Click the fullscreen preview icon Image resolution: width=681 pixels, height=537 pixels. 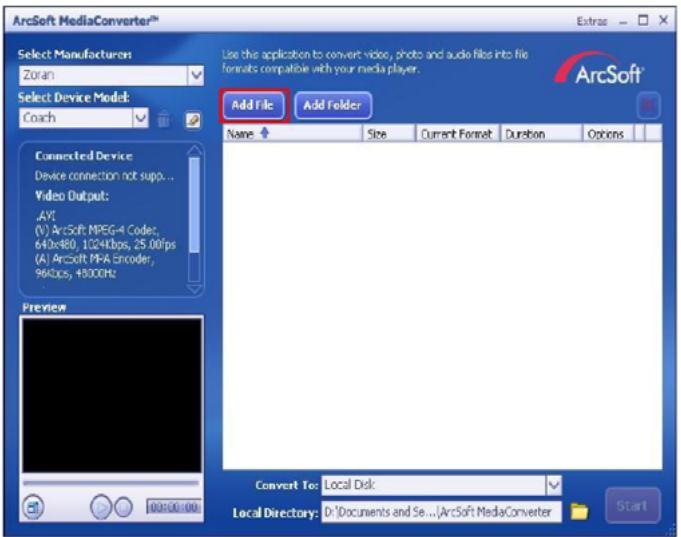33,507
